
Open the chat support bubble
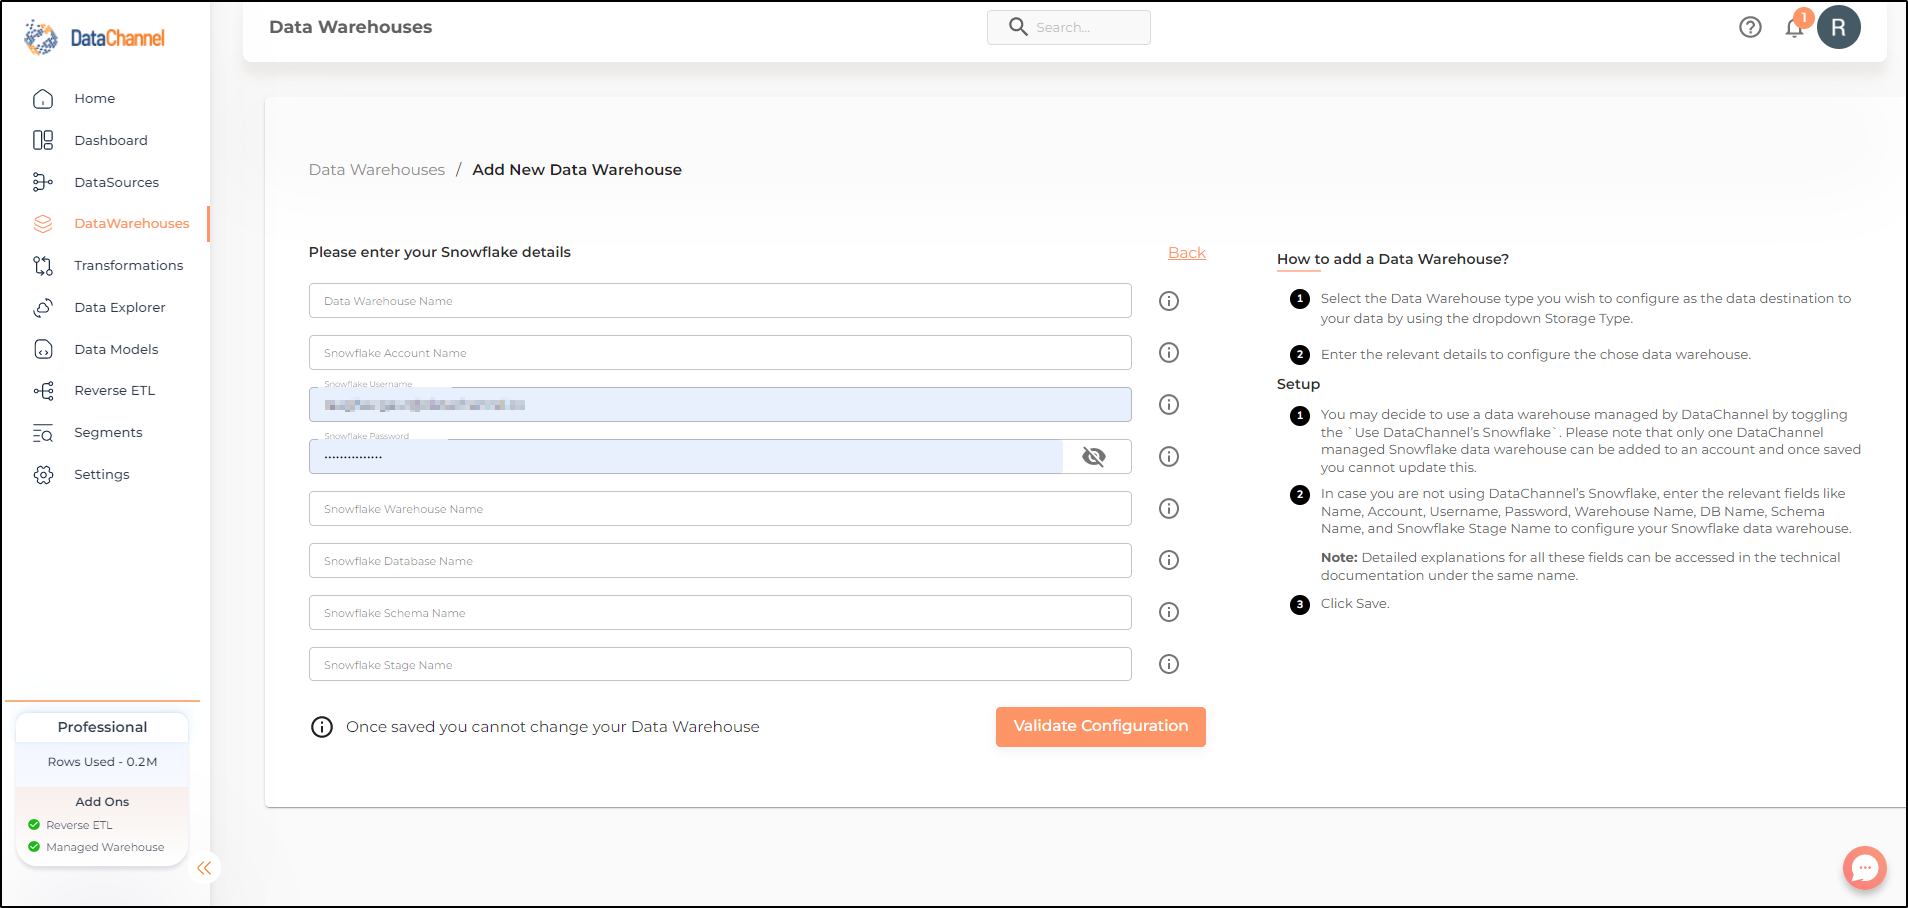coord(1865,868)
